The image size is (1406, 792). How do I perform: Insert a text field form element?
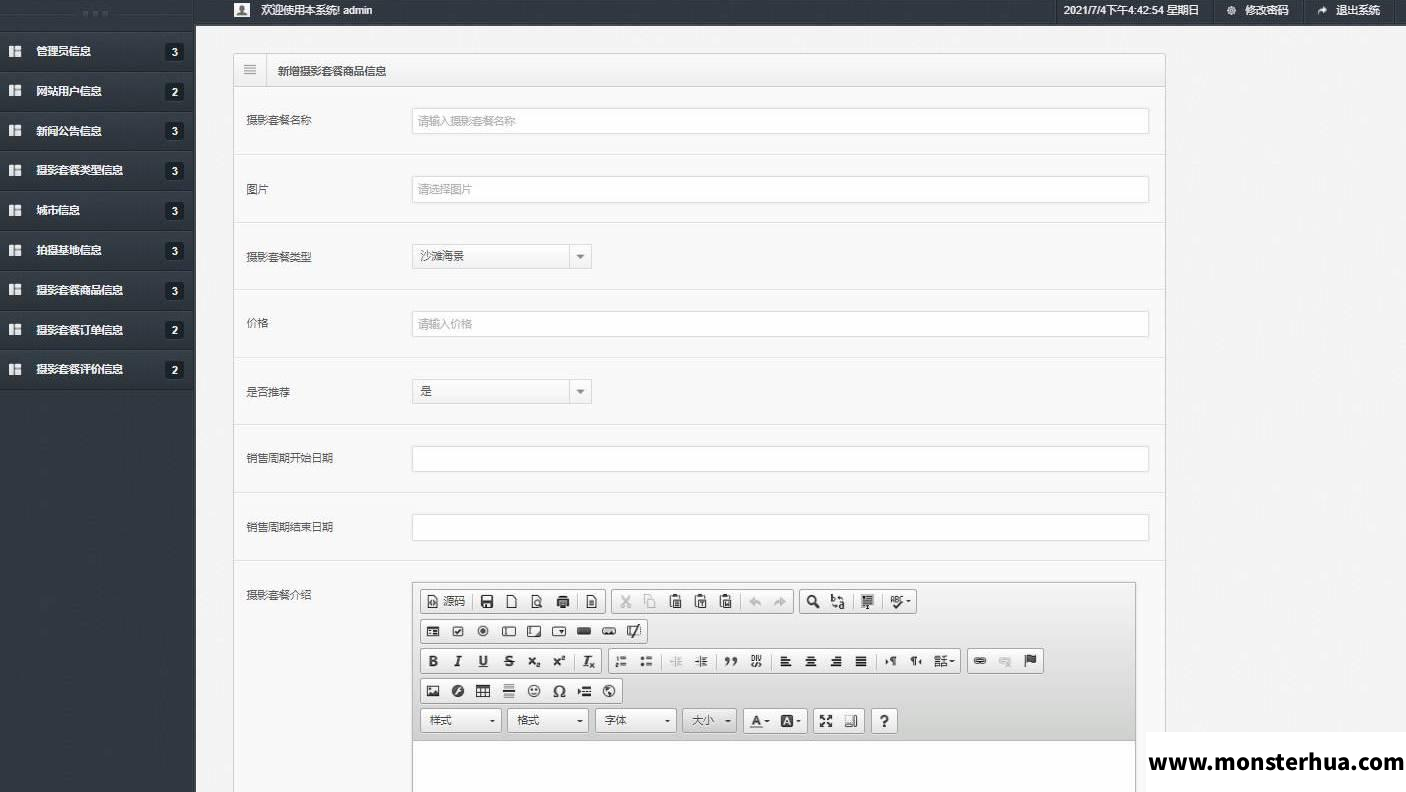pos(509,631)
